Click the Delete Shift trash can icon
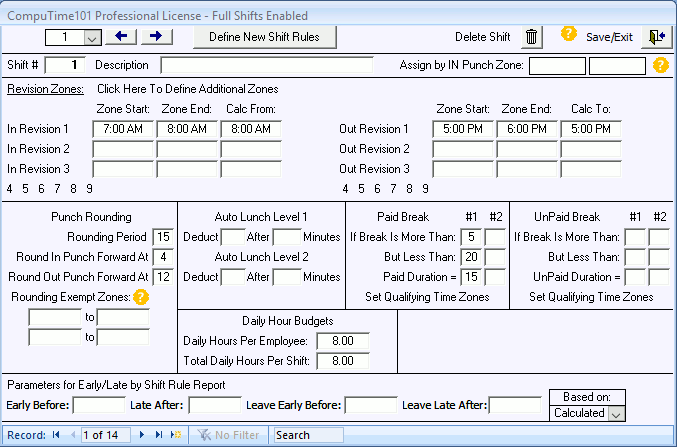 531,37
